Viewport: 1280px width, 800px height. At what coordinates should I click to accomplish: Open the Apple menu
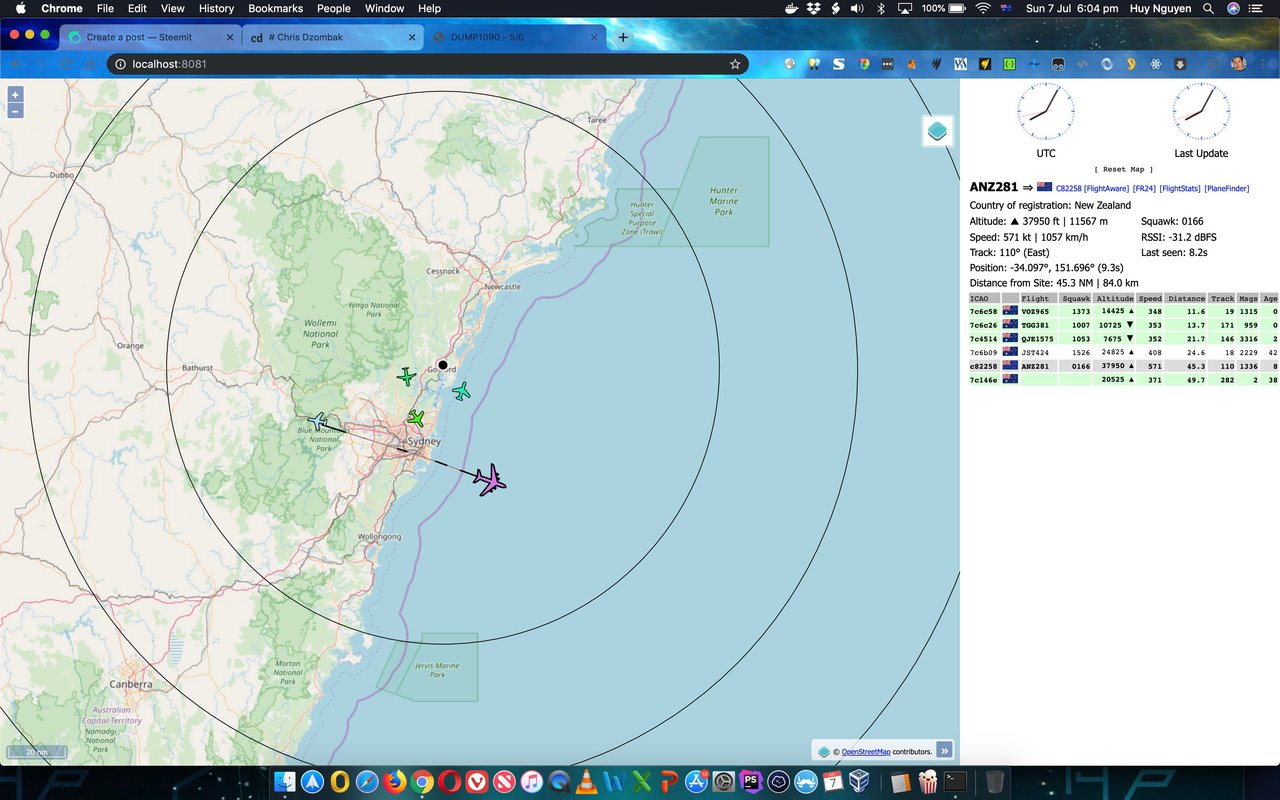(x=20, y=8)
